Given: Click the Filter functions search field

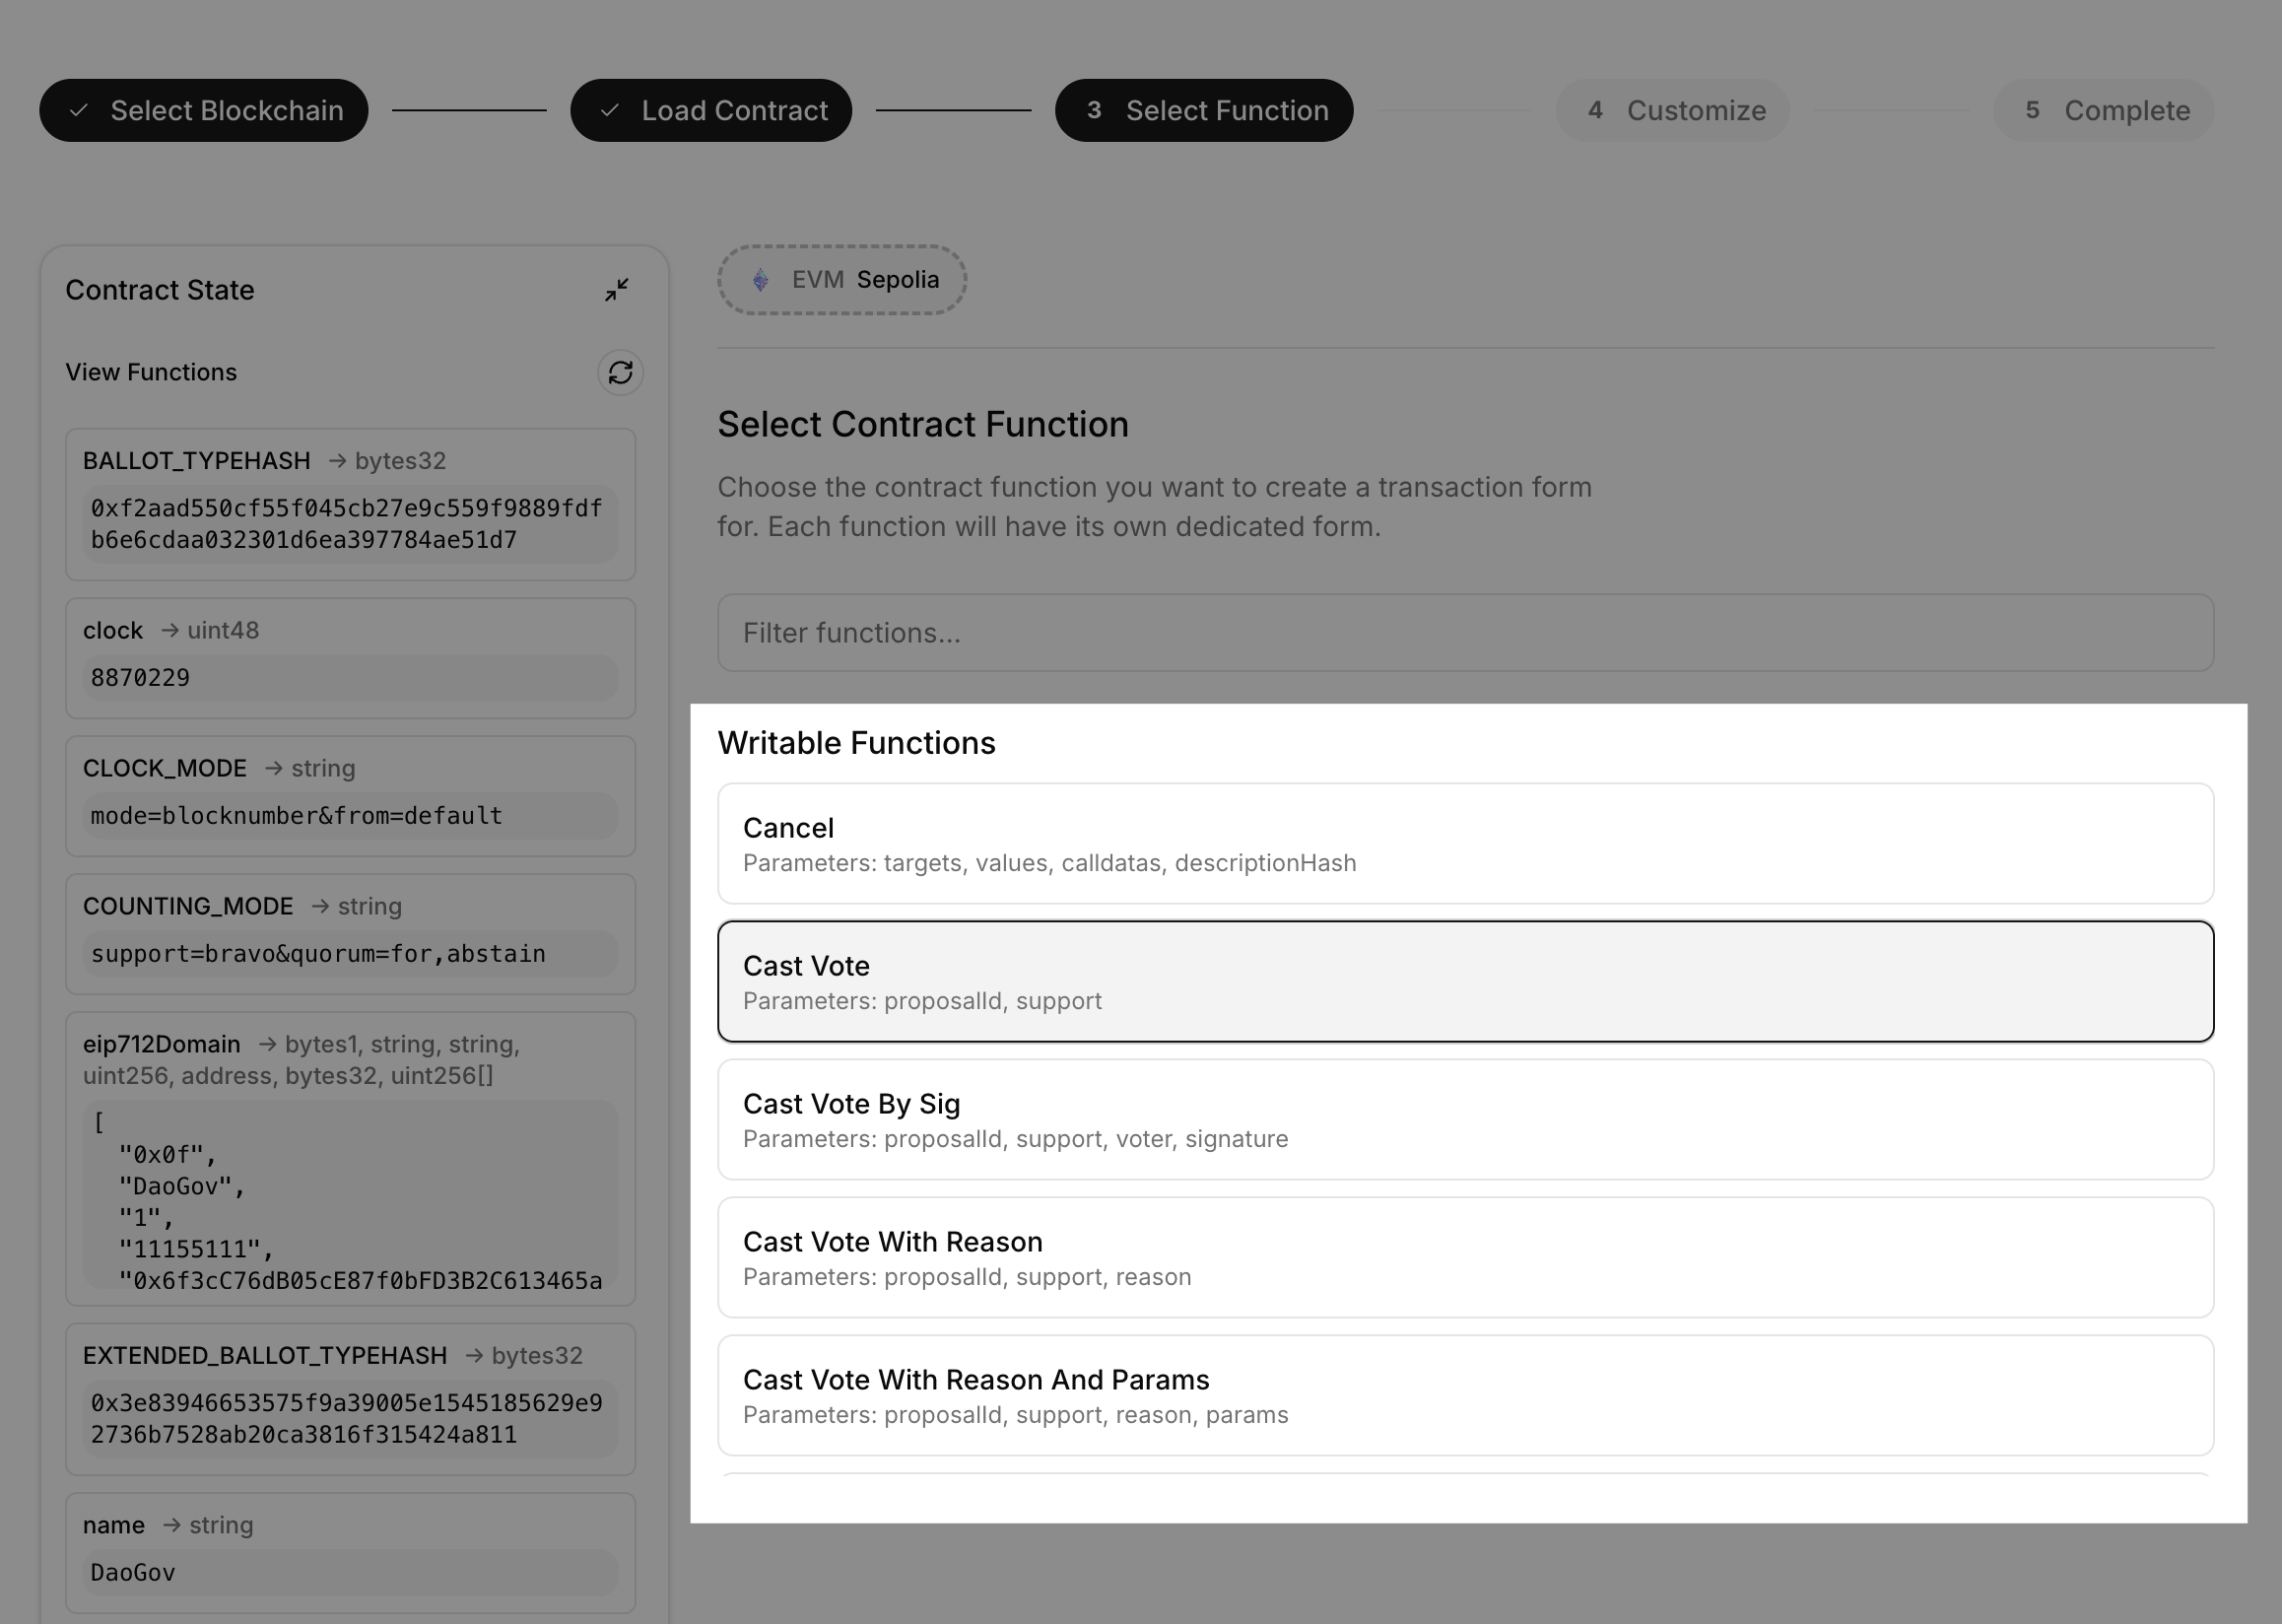Looking at the screenshot, I should [x=1465, y=633].
